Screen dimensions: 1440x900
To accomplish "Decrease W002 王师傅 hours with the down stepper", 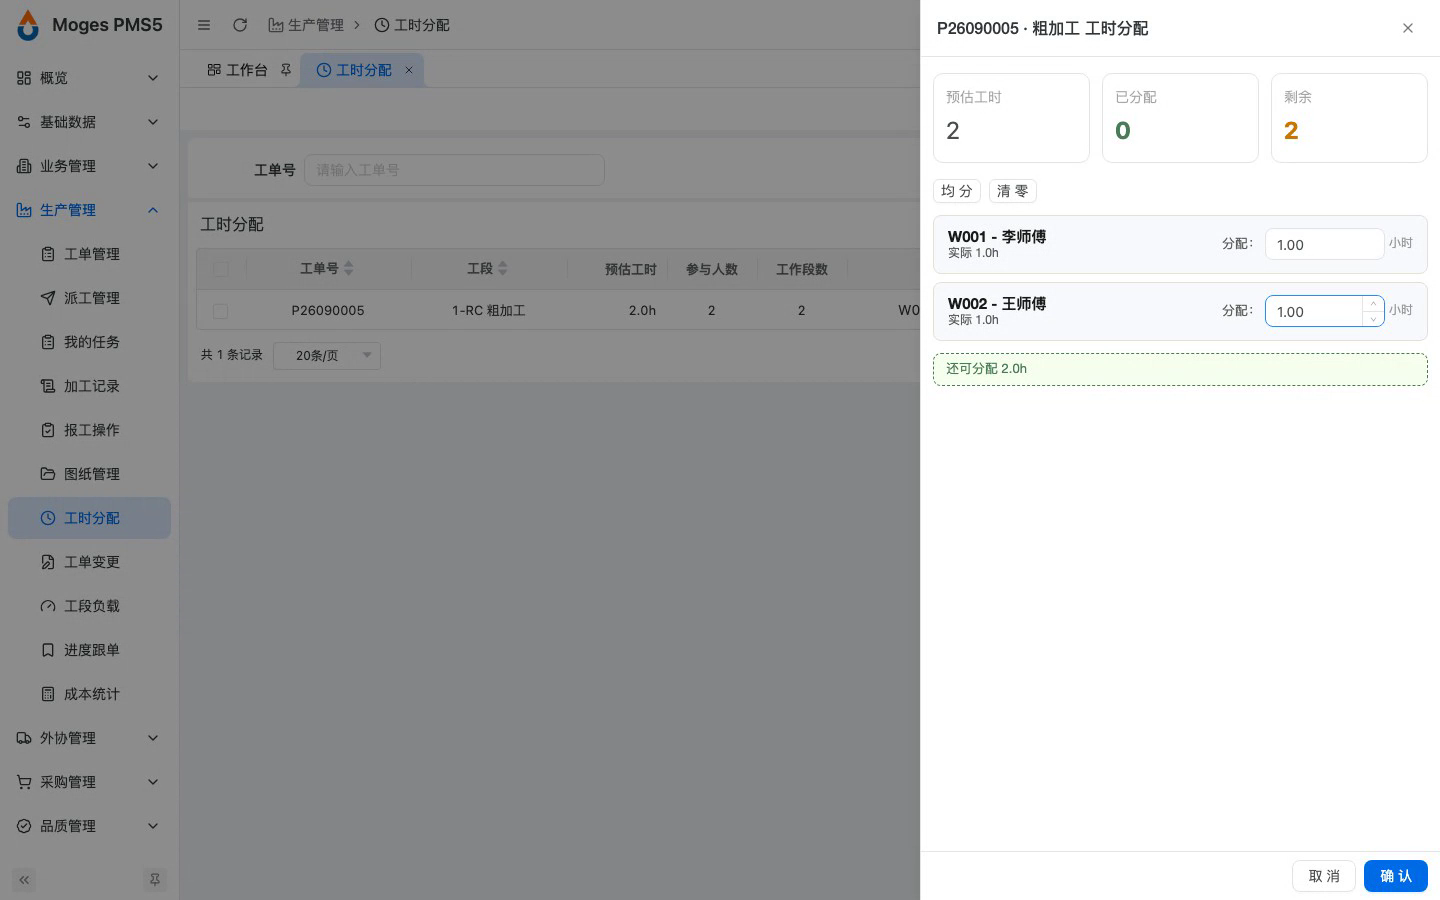I will [x=1374, y=319].
